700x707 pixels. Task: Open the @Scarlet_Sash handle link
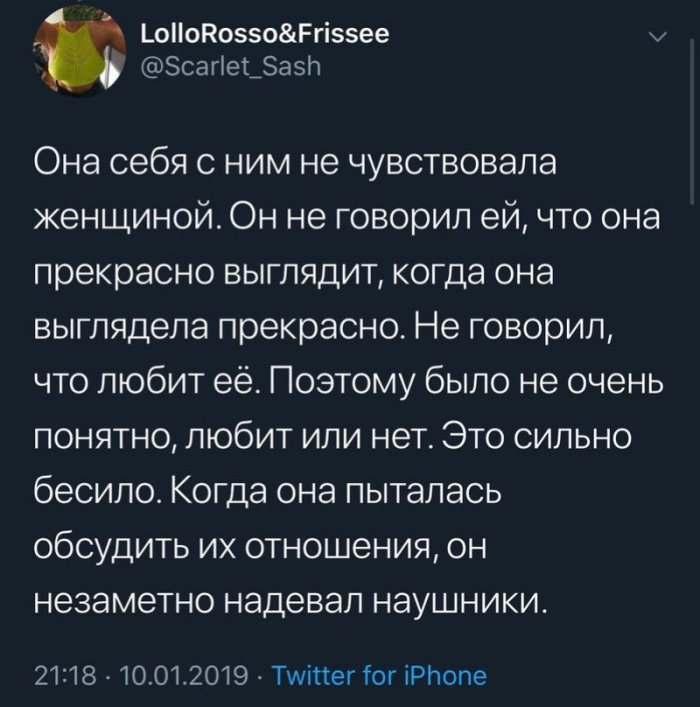[231, 66]
